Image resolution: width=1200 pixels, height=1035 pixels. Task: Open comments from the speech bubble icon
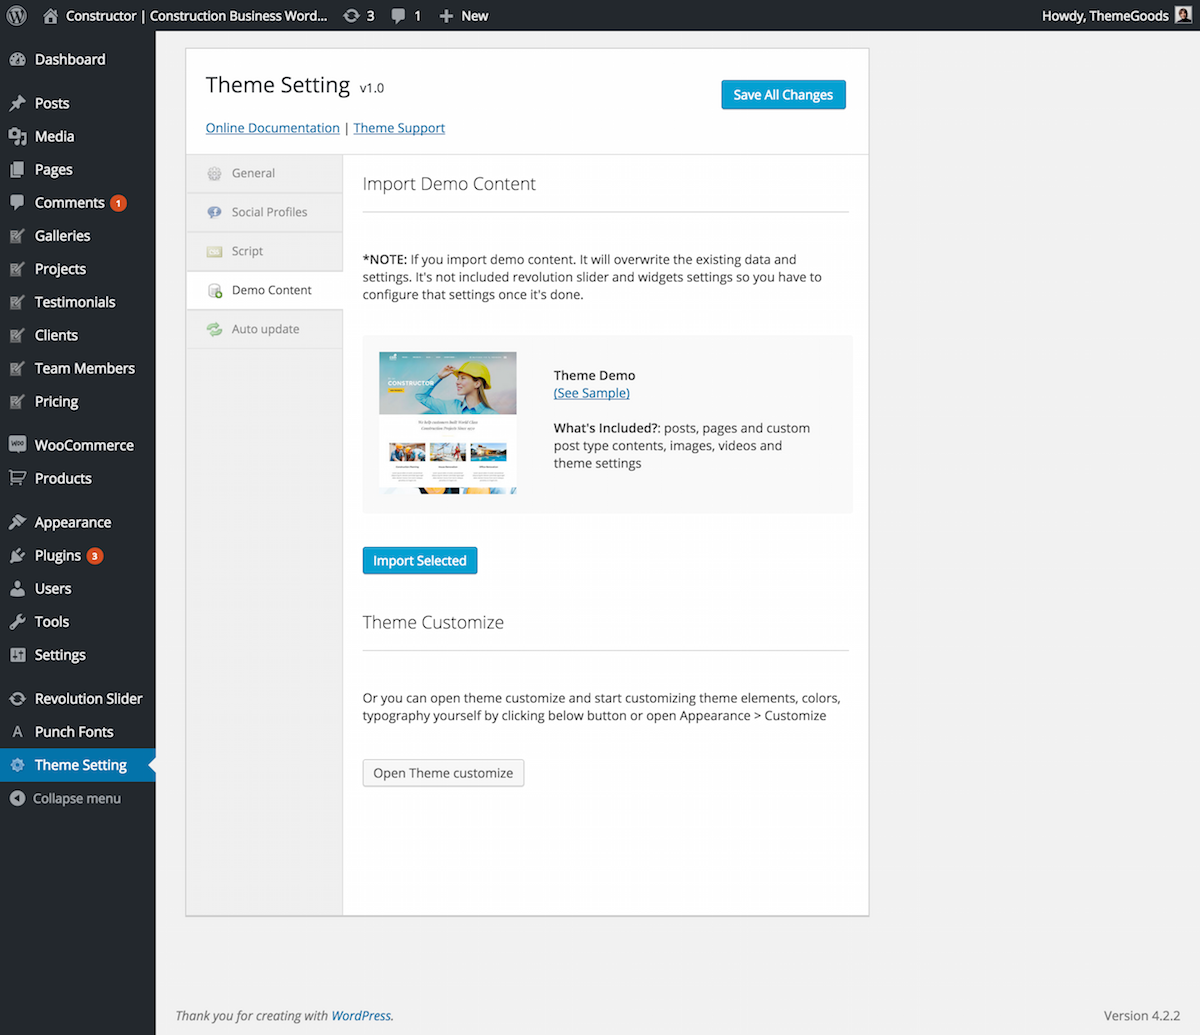point(398,15)
